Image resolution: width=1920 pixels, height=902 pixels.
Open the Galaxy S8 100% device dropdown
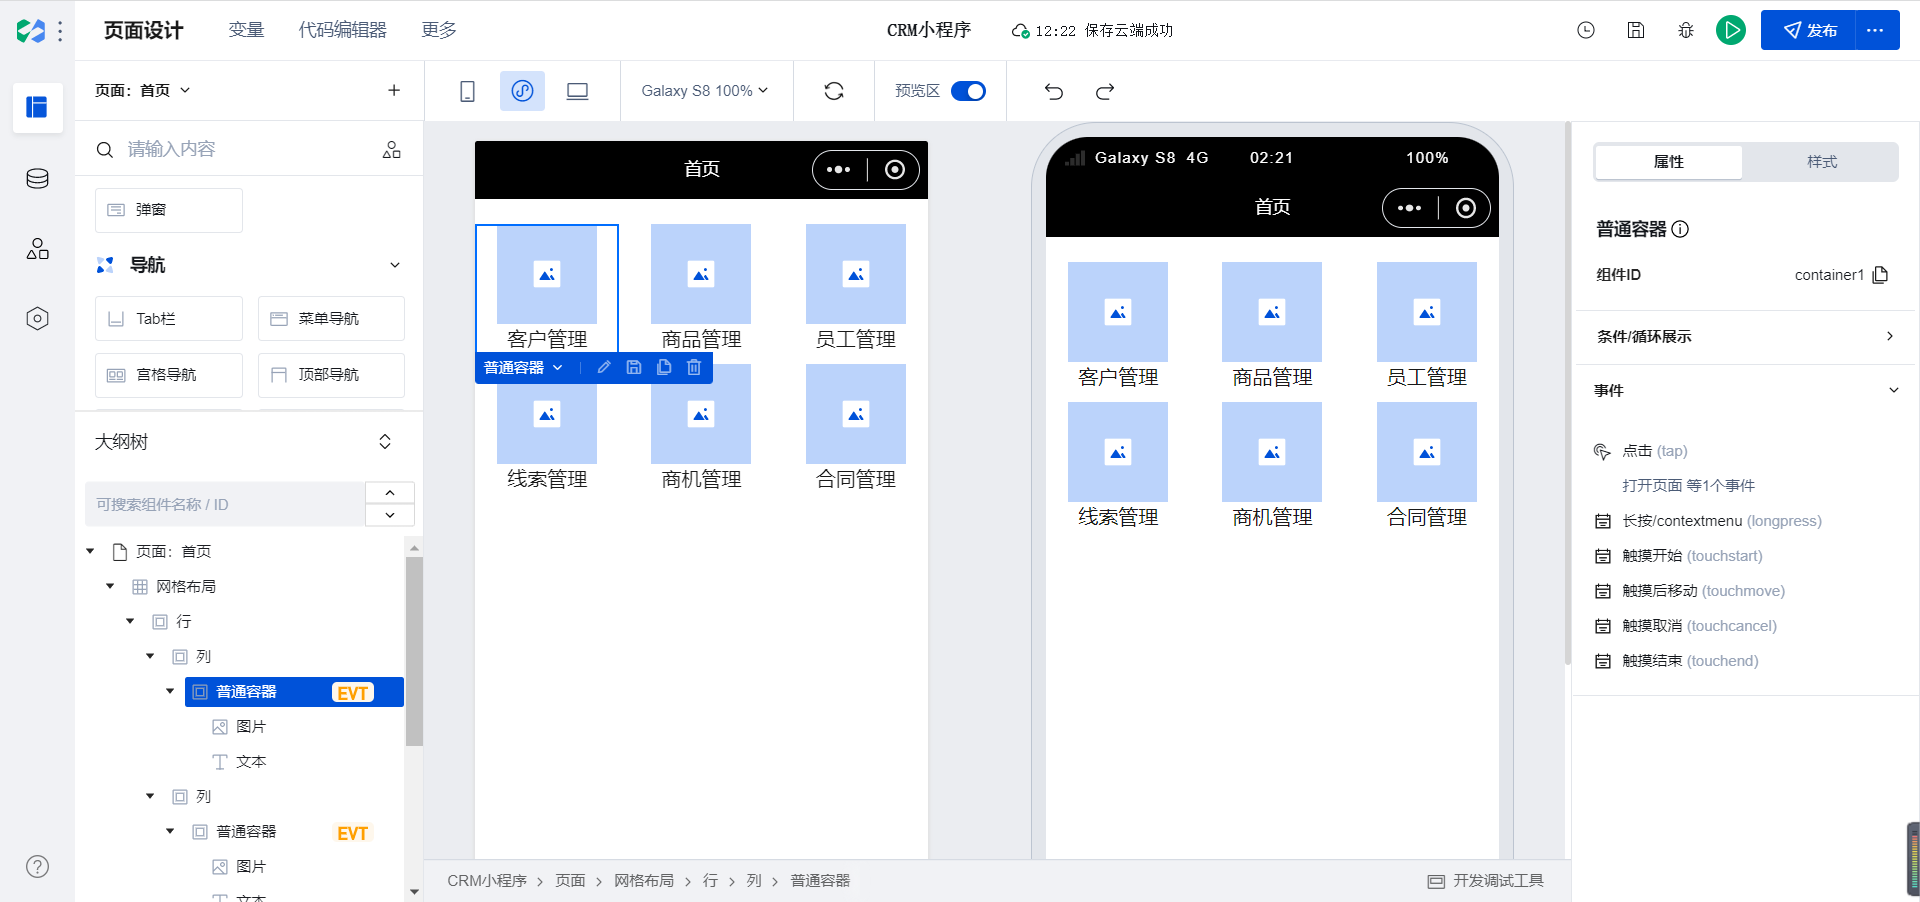click(x=705, y=91)
